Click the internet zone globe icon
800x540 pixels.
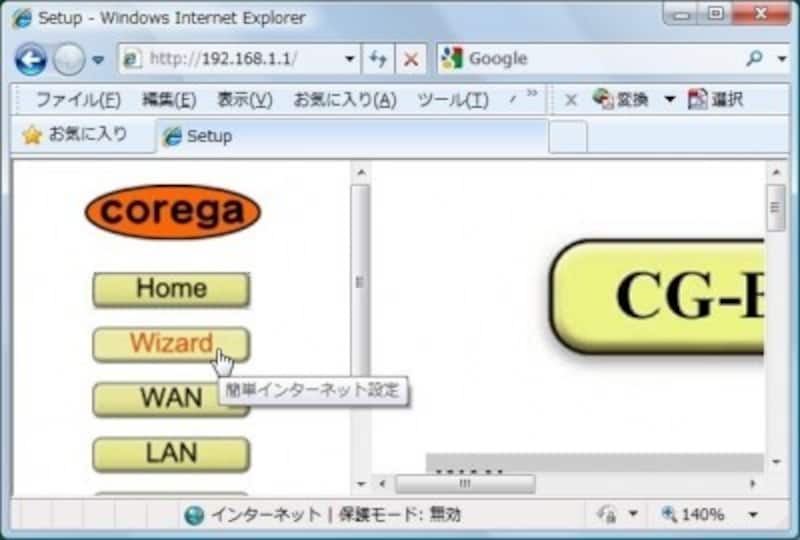(194, 516)
